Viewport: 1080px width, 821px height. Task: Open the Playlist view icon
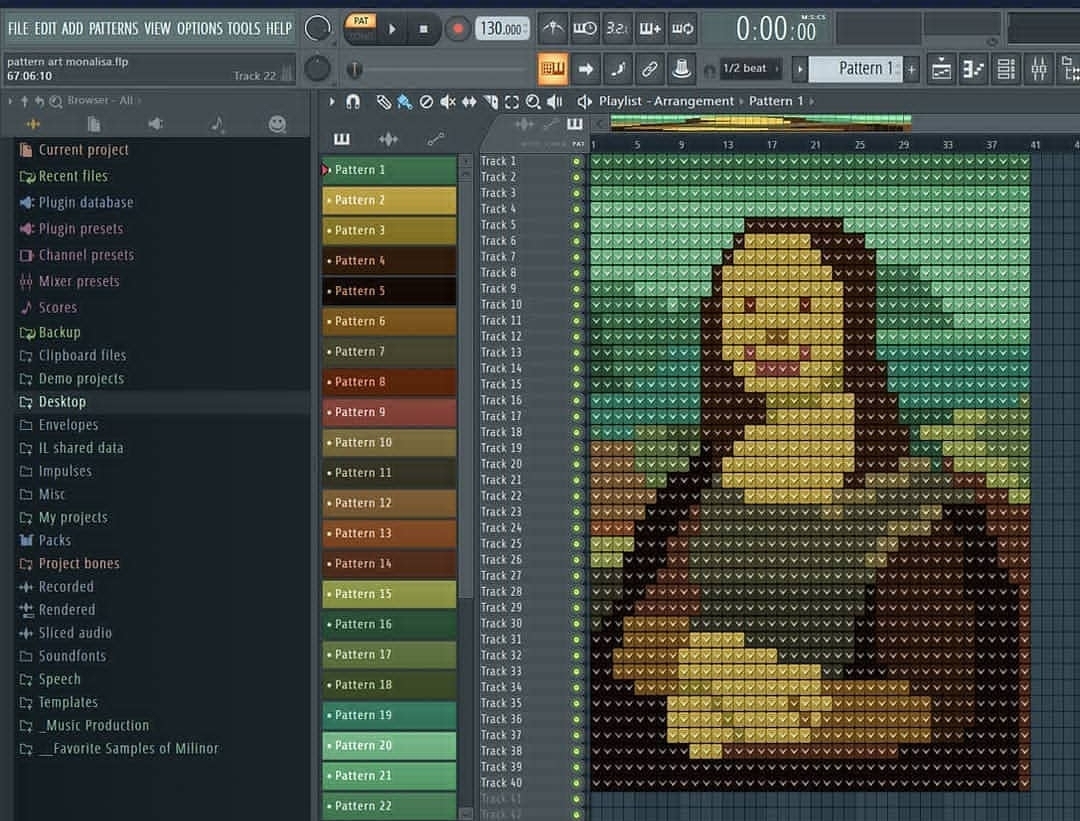coord(941,69)
